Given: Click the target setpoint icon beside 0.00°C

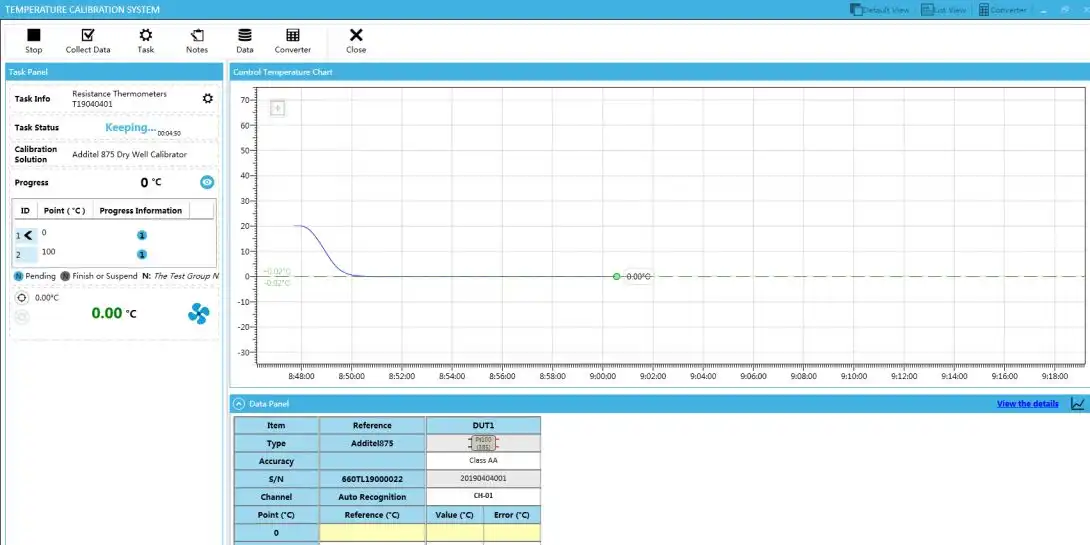Looking at the screenshot, I should pos(22,297).
